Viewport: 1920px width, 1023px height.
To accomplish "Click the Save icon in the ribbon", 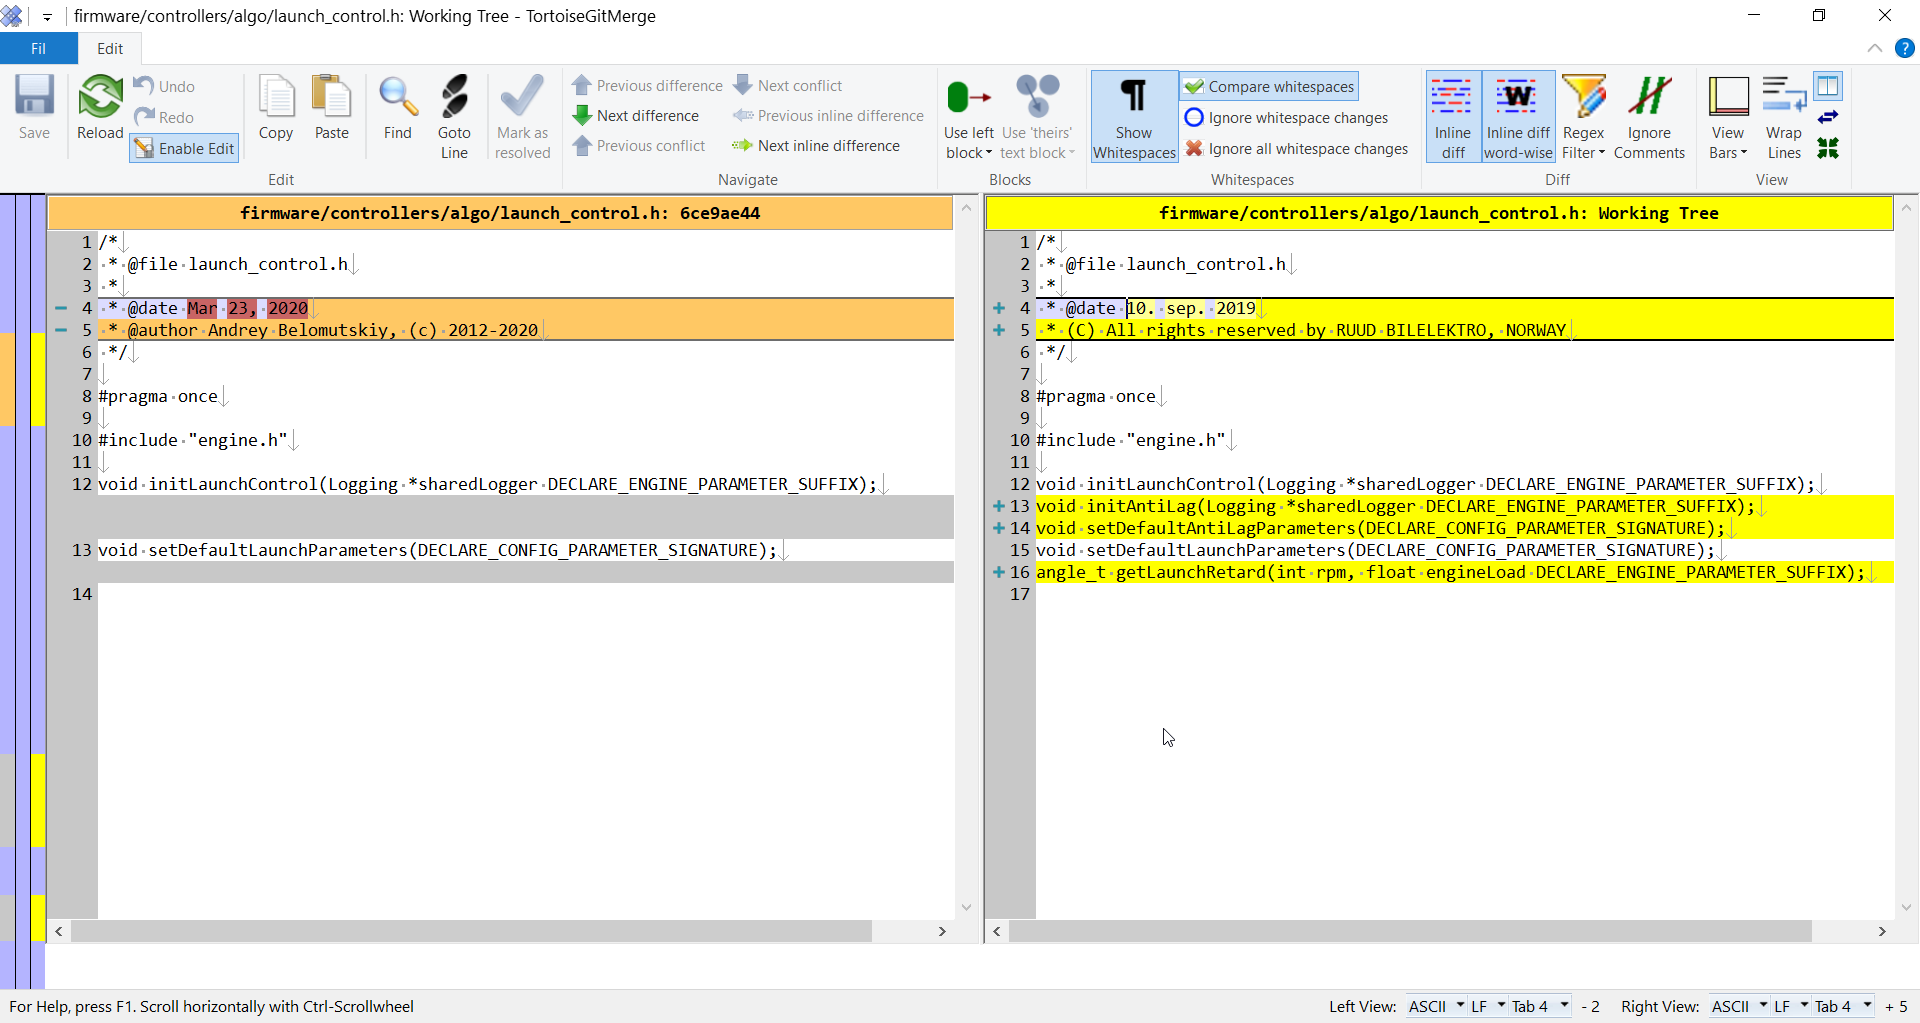I will pyautogui.click(x=34, y=107).
